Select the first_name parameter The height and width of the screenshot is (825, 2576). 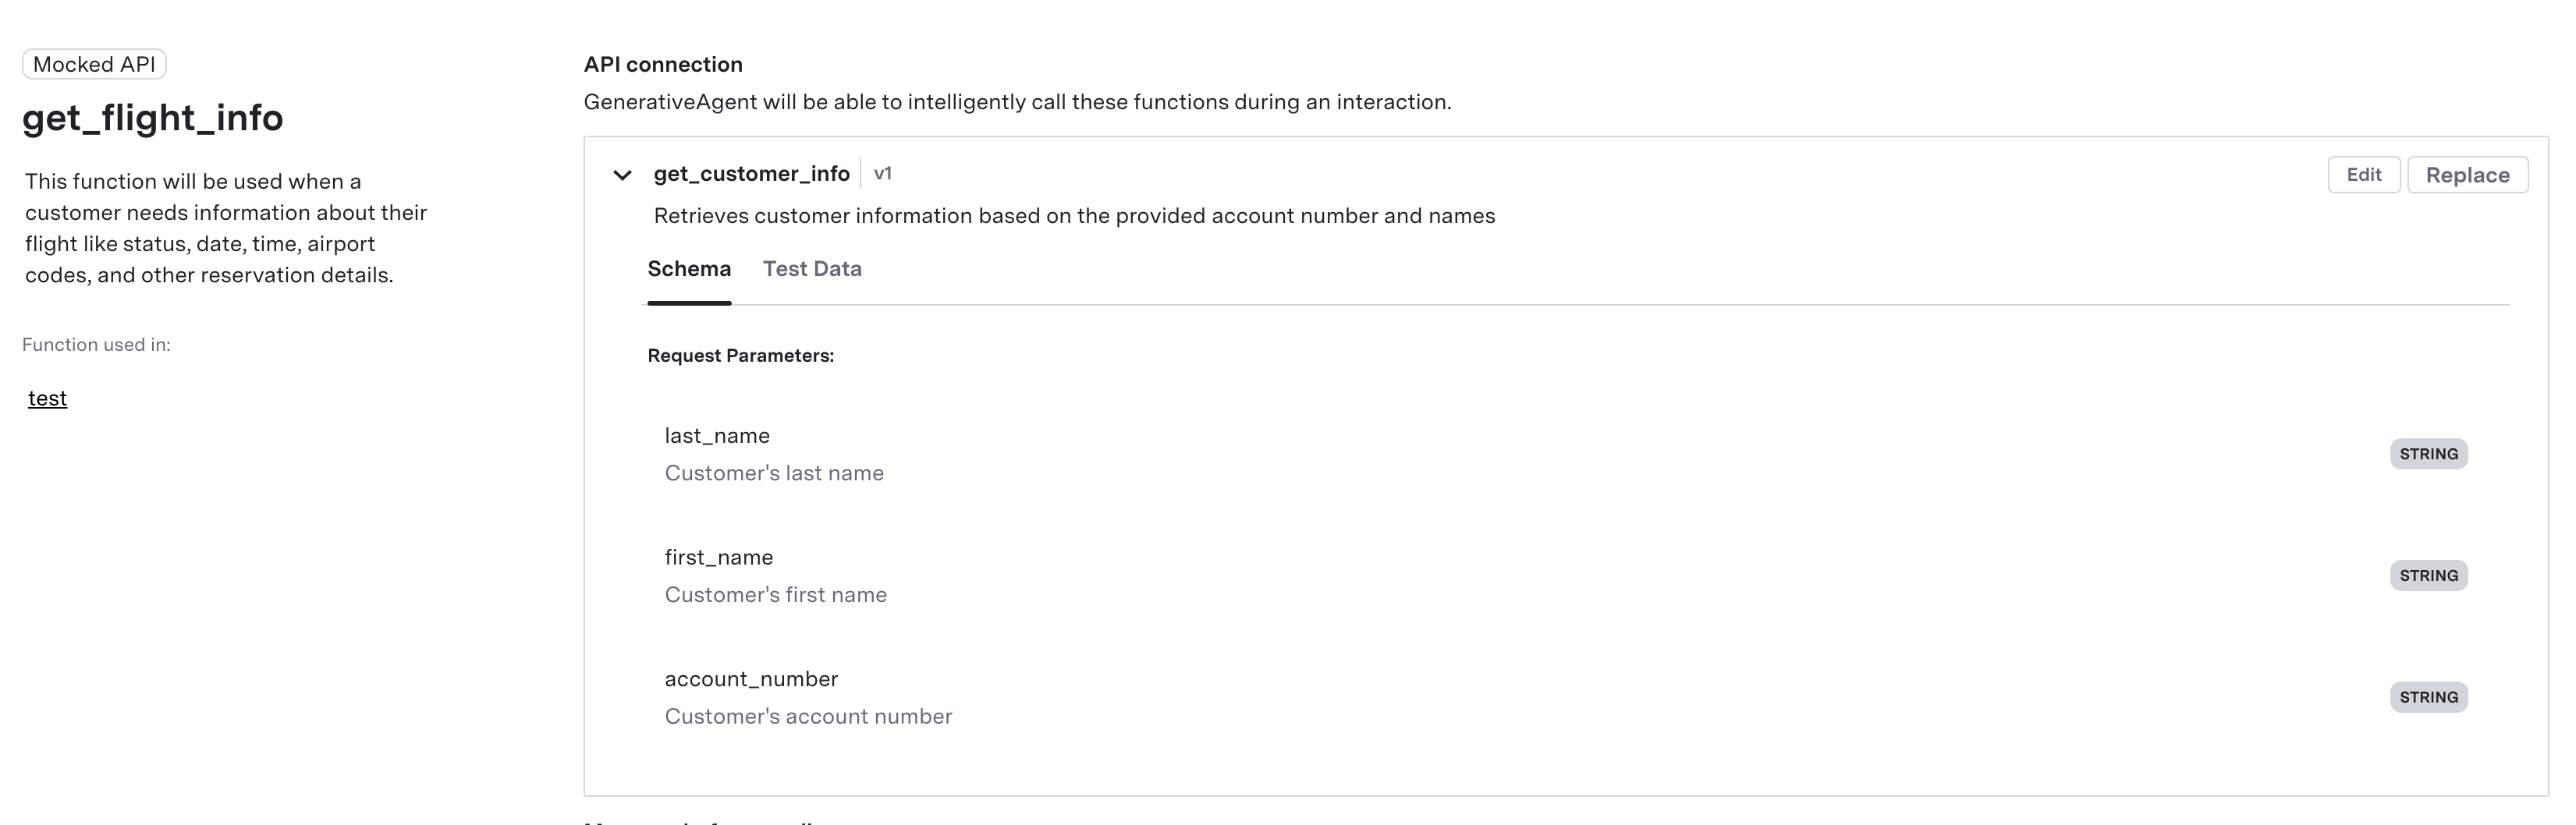tap(718, 557)
